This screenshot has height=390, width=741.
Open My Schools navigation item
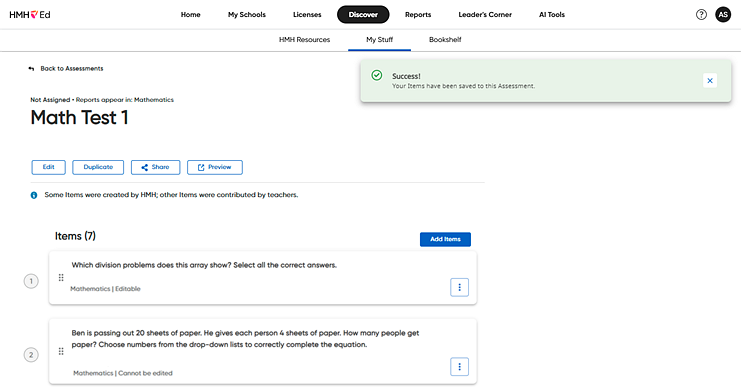click(247, 15)
